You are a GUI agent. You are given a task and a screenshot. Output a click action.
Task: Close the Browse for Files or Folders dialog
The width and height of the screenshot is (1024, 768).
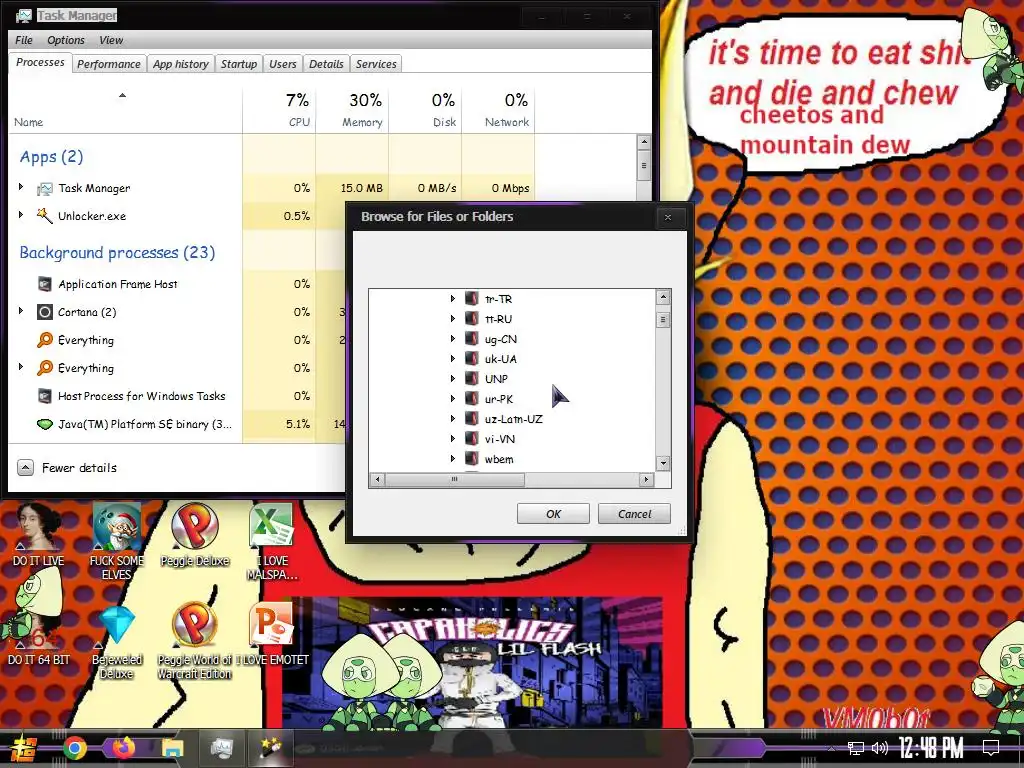coord(667,217)
